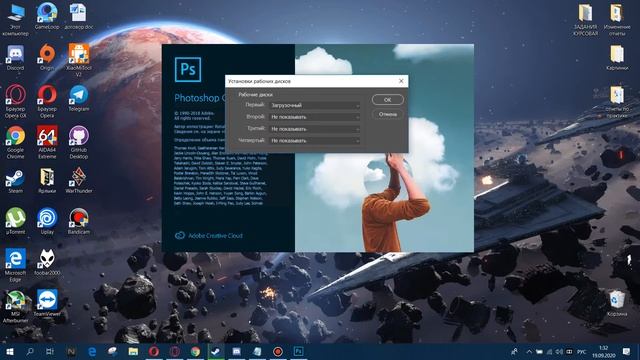Close the Установки рабочих дисков dialog

[x=401, y=81]
